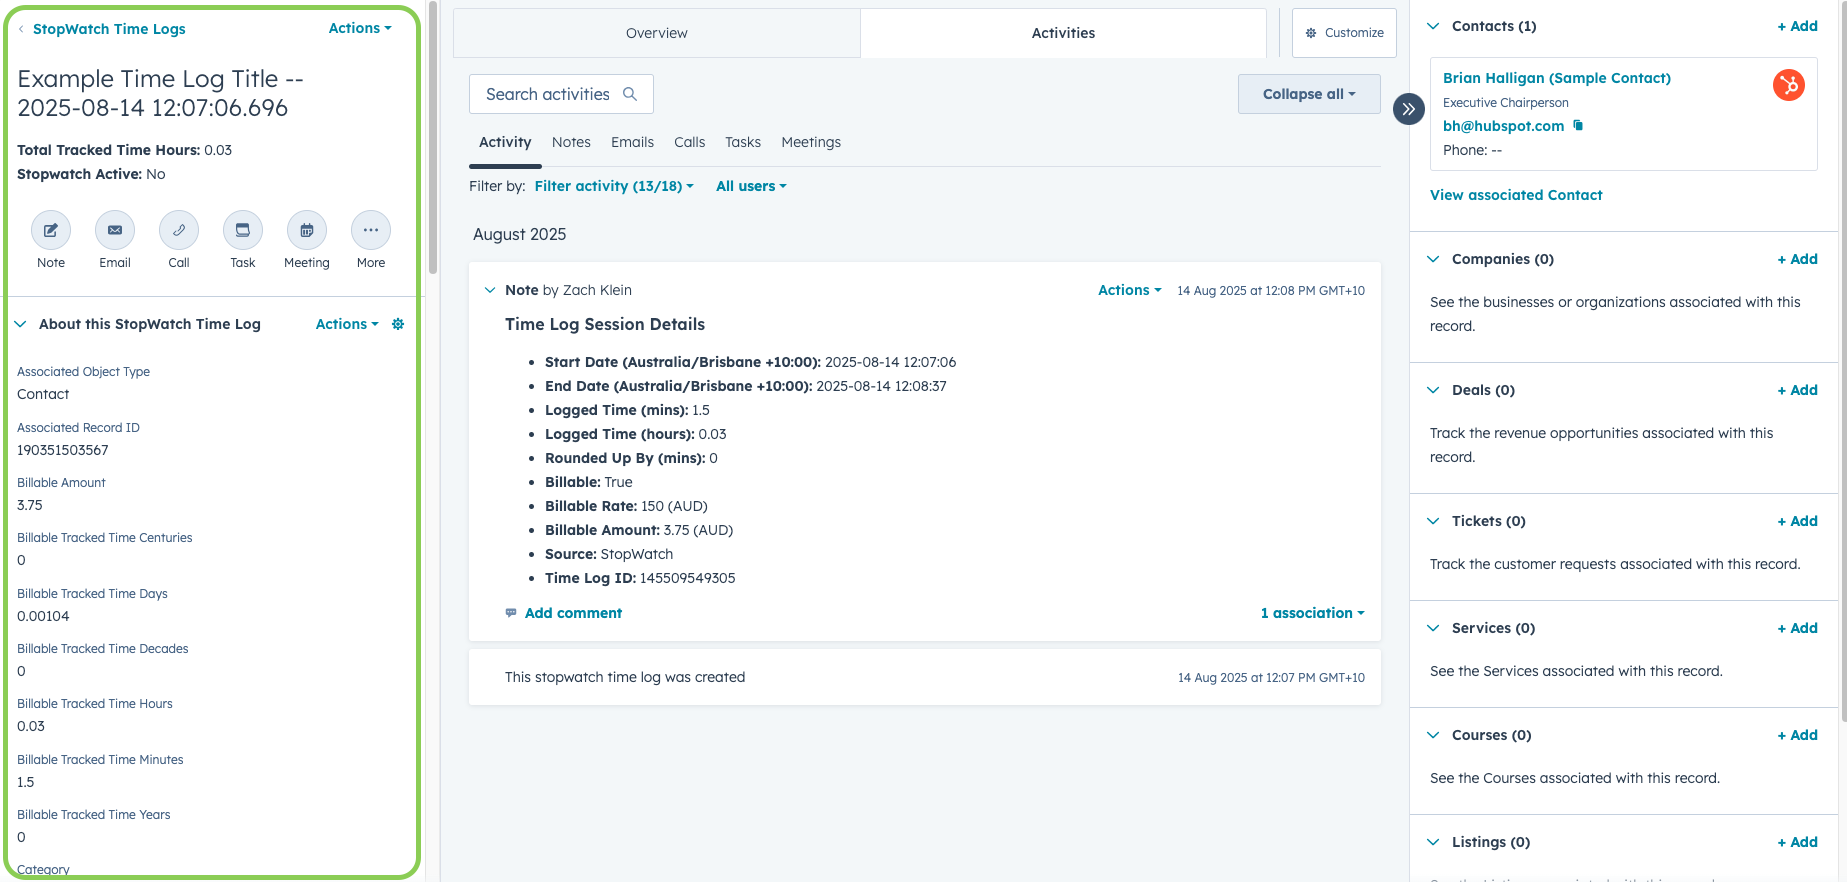Click + Add for Contacts
The width and height of the screenshot is (1847, 882).
[1797, 26]
